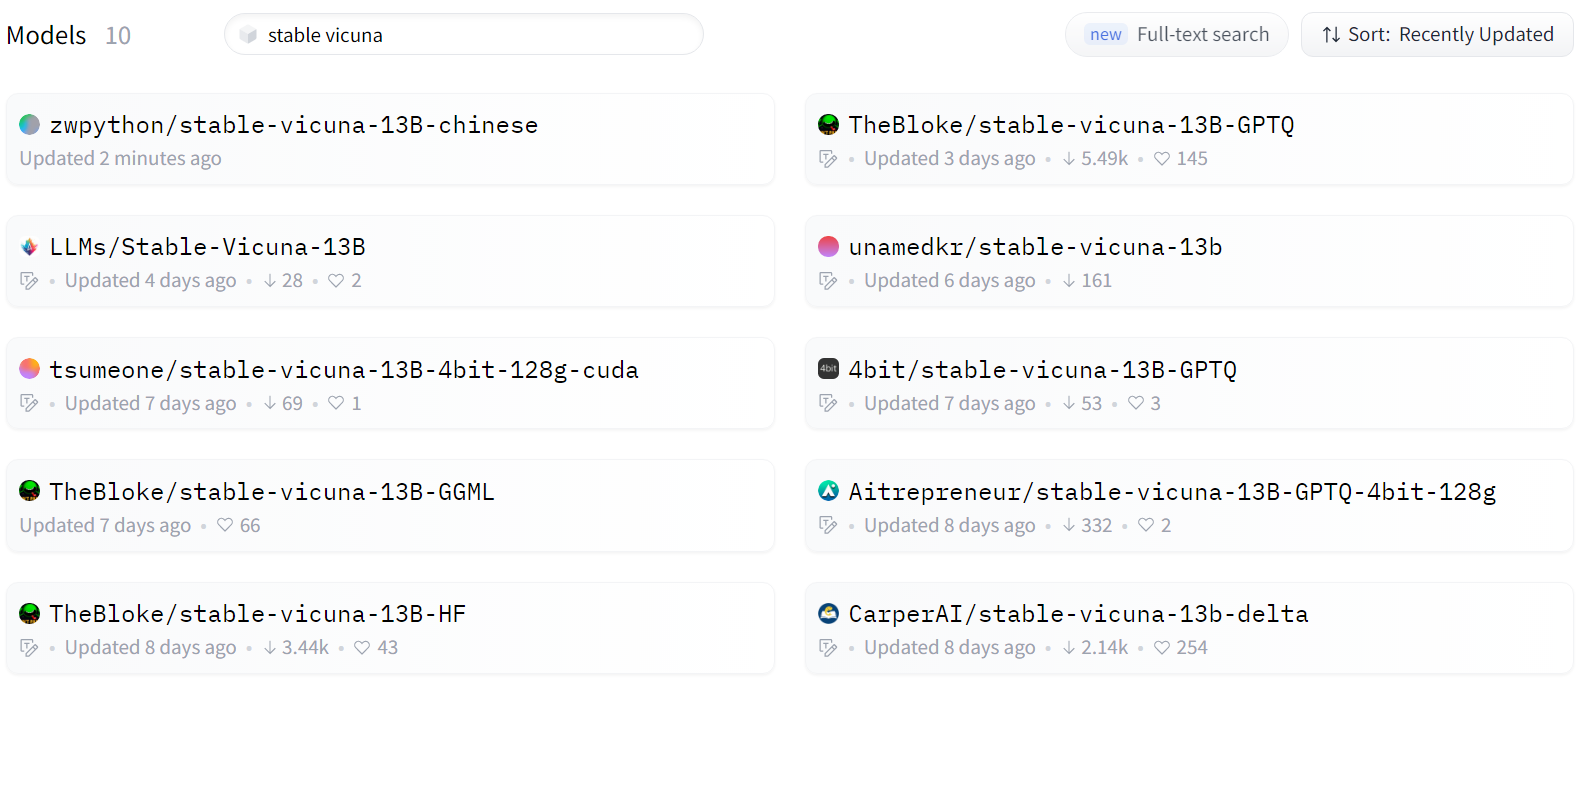The height and width of the screenshot is (811, 1582).
Task: Click the unamedkr avatar icon
Action: click(828, 247)
